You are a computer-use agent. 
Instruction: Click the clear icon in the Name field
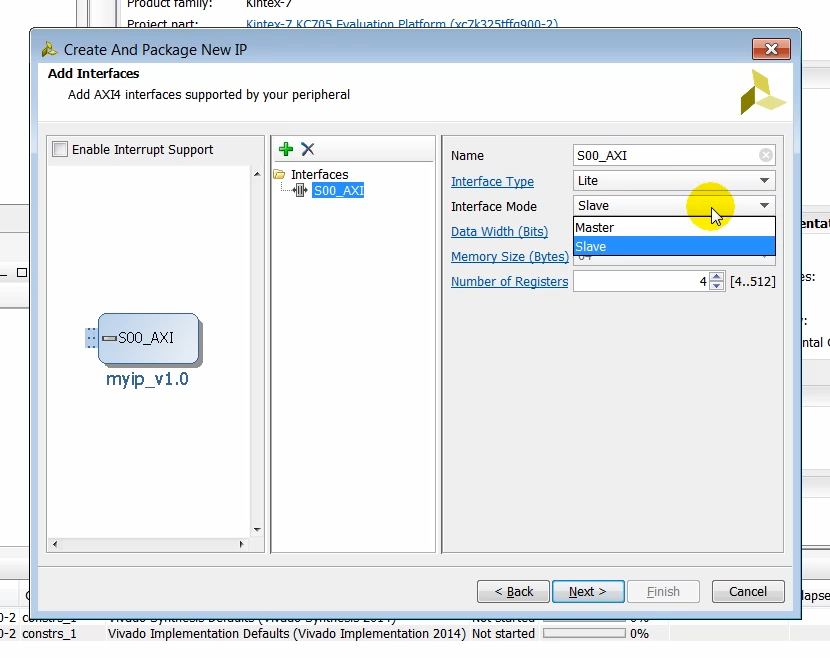coord(765,155)
